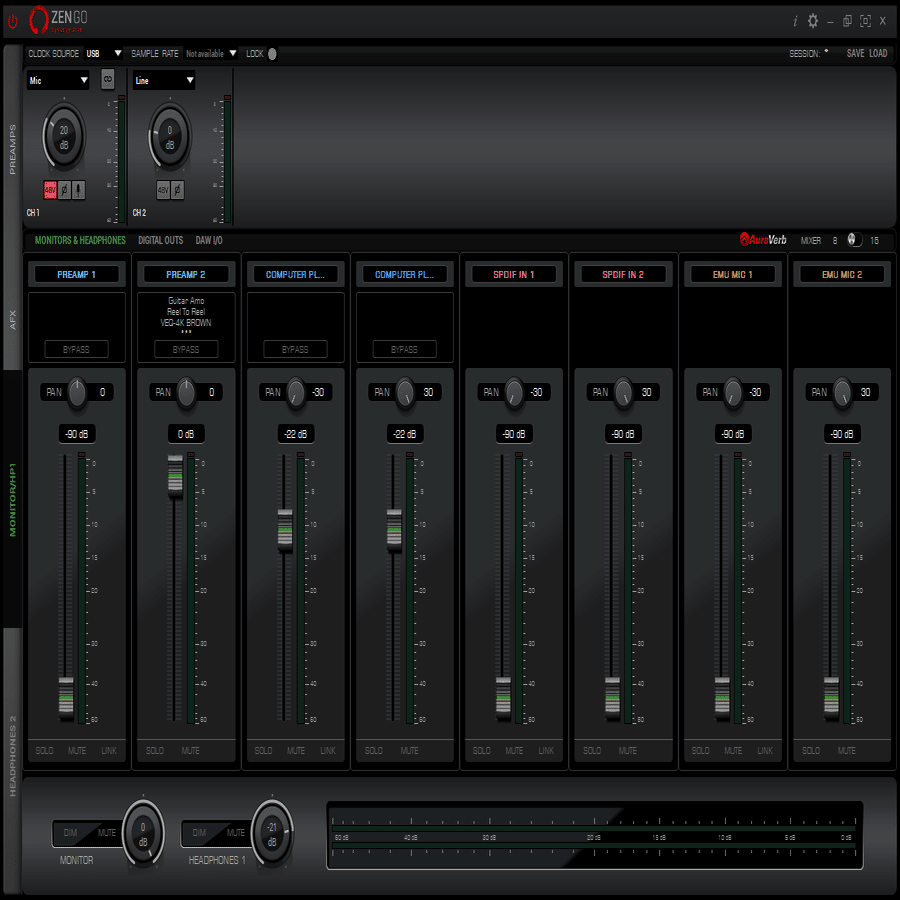Switch to the DIGITAL OUTS tab
Screen dimensions: 900x900
tap(160, 240)
